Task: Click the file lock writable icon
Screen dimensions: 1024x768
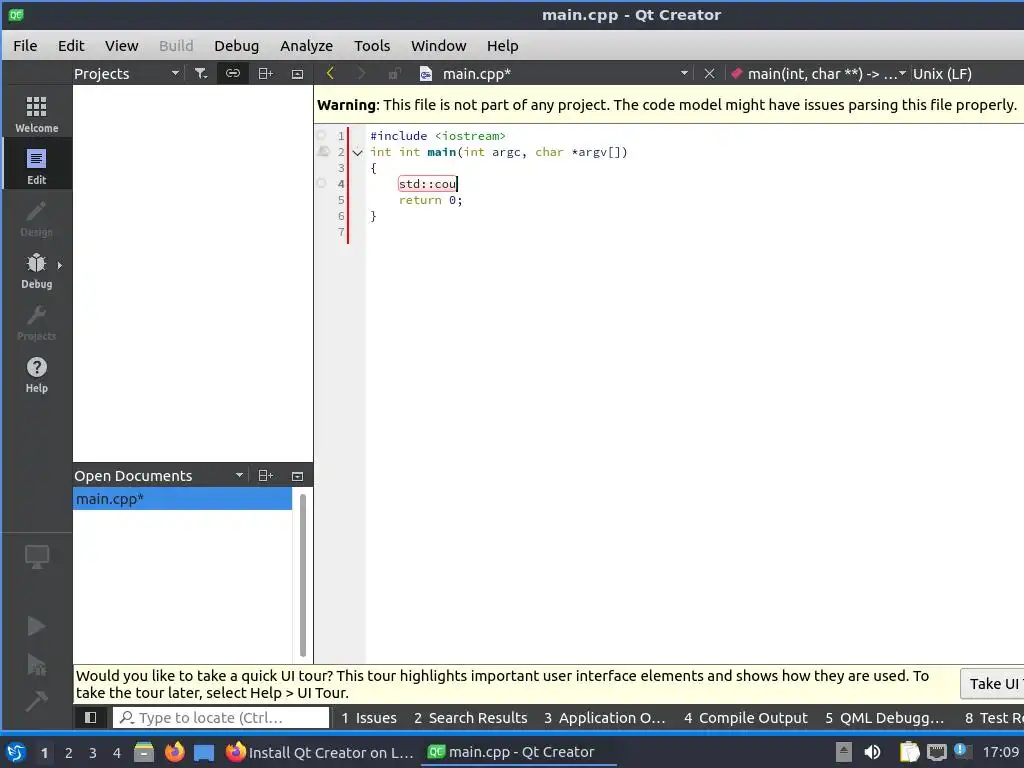Action: (394, 74)
